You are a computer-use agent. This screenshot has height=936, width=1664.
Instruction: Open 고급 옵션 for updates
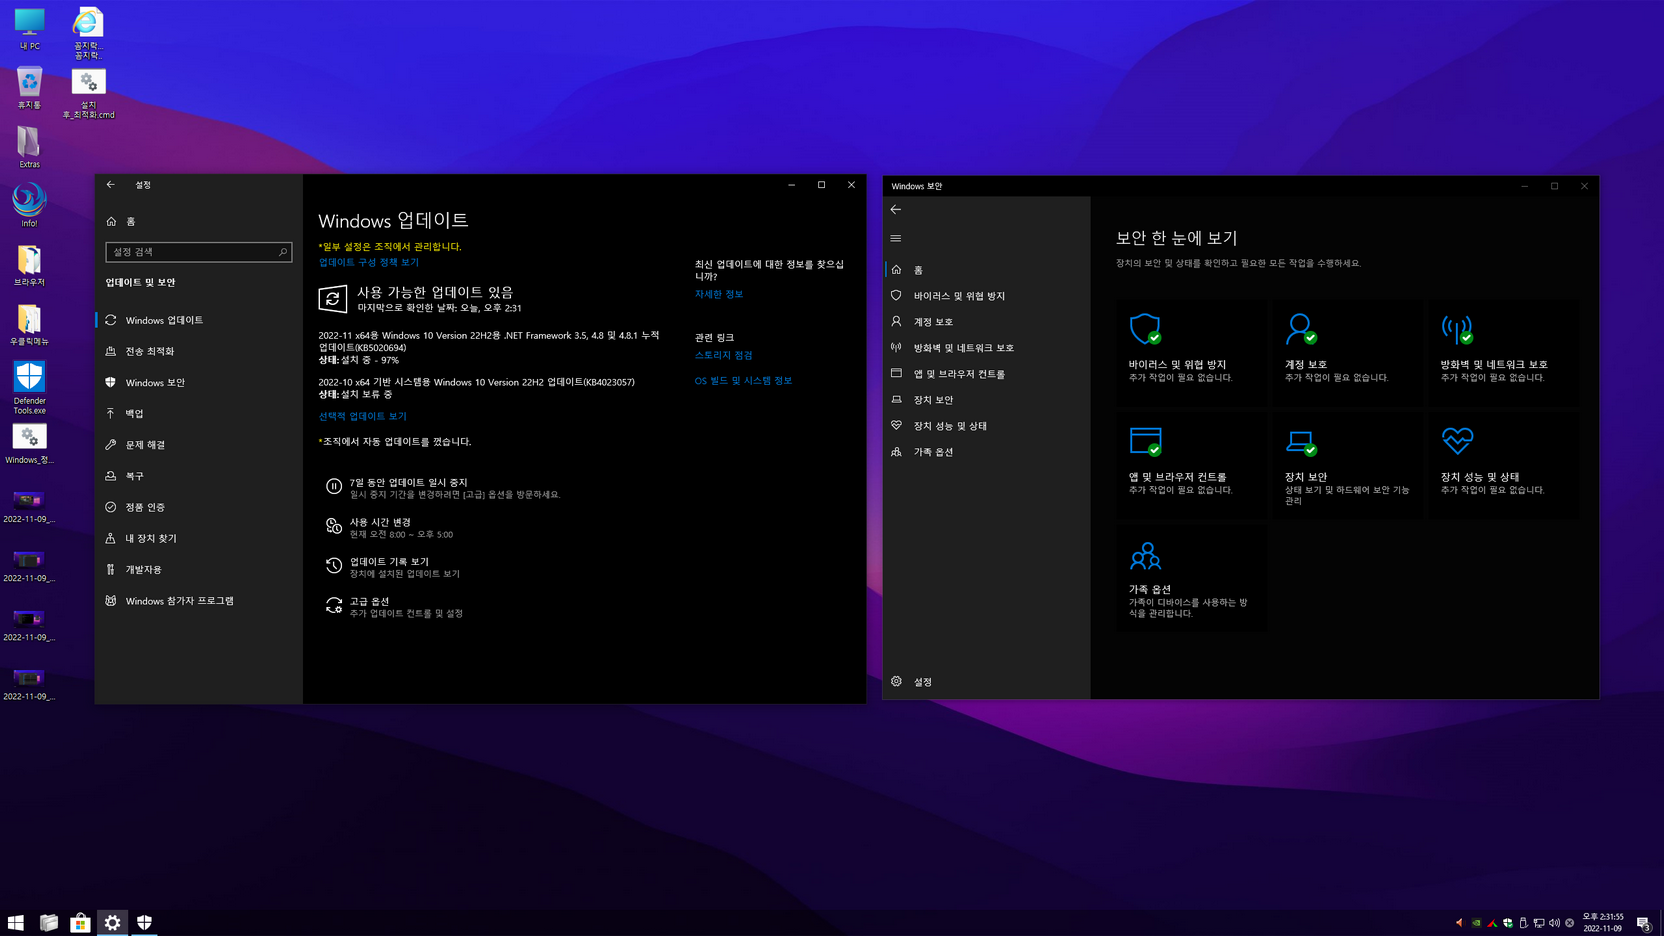click(x=394, y=607)
